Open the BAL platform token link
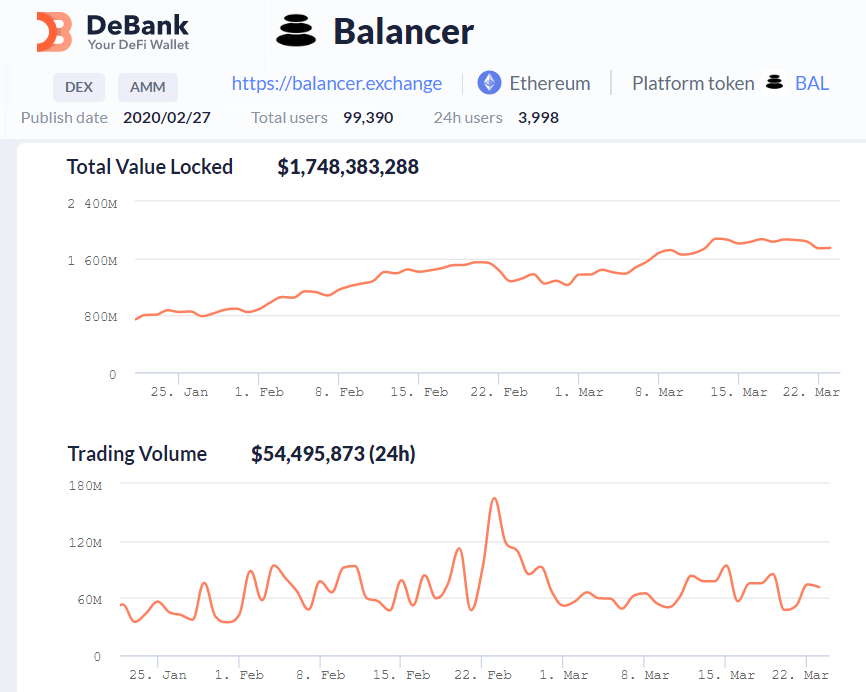Image resolution: width=866 pixels, height=692 pixels. (811, 83)
